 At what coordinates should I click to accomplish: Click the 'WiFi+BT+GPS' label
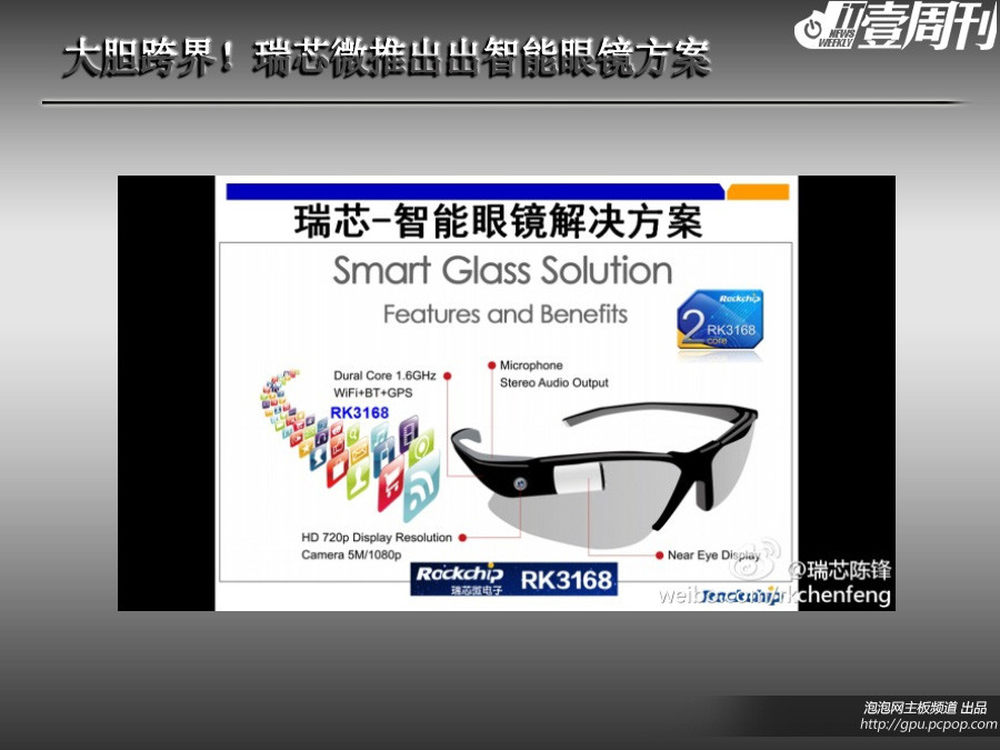point(372,393)
